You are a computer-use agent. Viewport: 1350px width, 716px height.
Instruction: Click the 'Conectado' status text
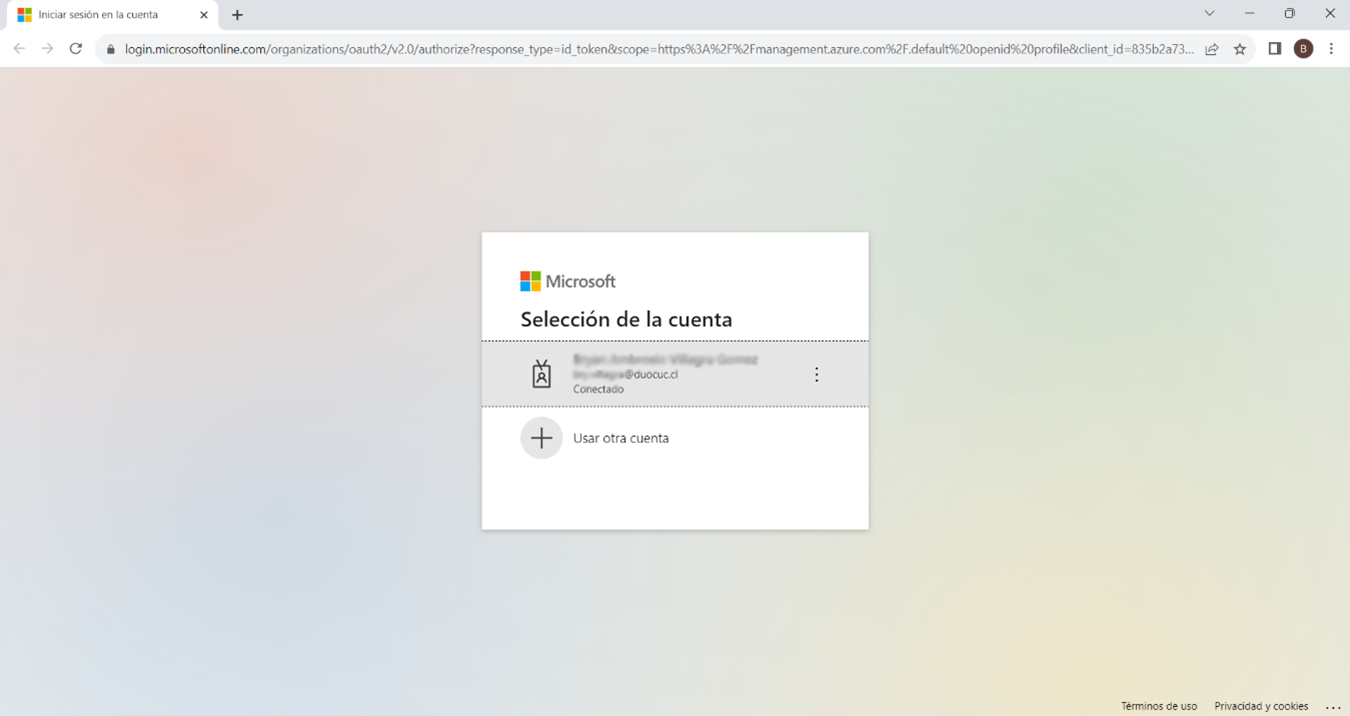click(x=598, y=389)
